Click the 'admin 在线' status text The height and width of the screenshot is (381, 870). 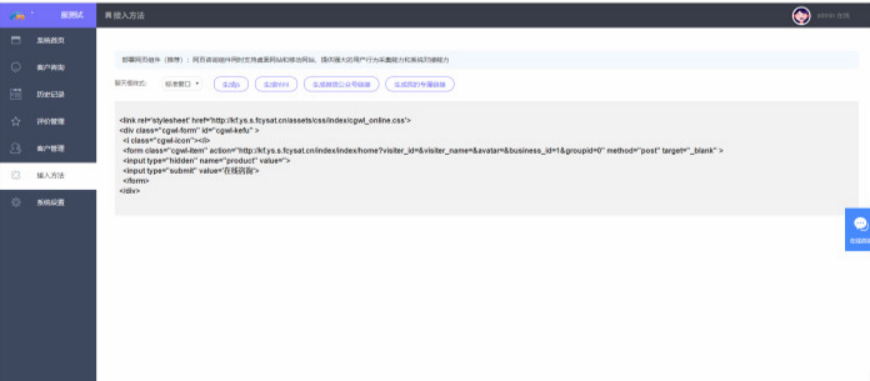coord(833,16)
